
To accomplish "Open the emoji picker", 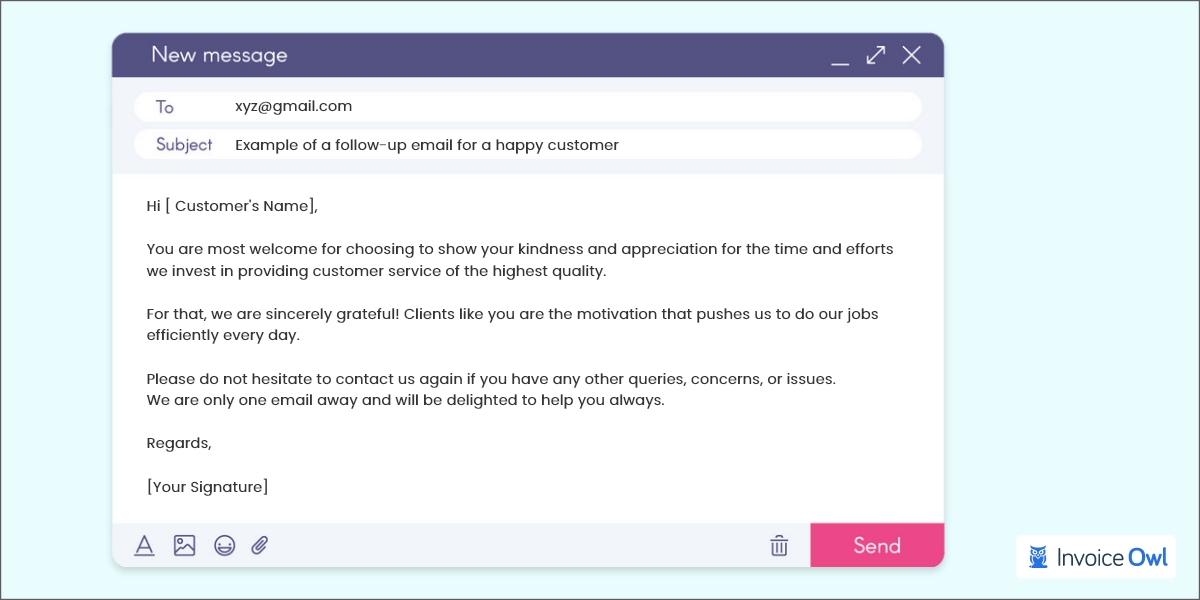I will pyautogui.click(x=223, y=545).
